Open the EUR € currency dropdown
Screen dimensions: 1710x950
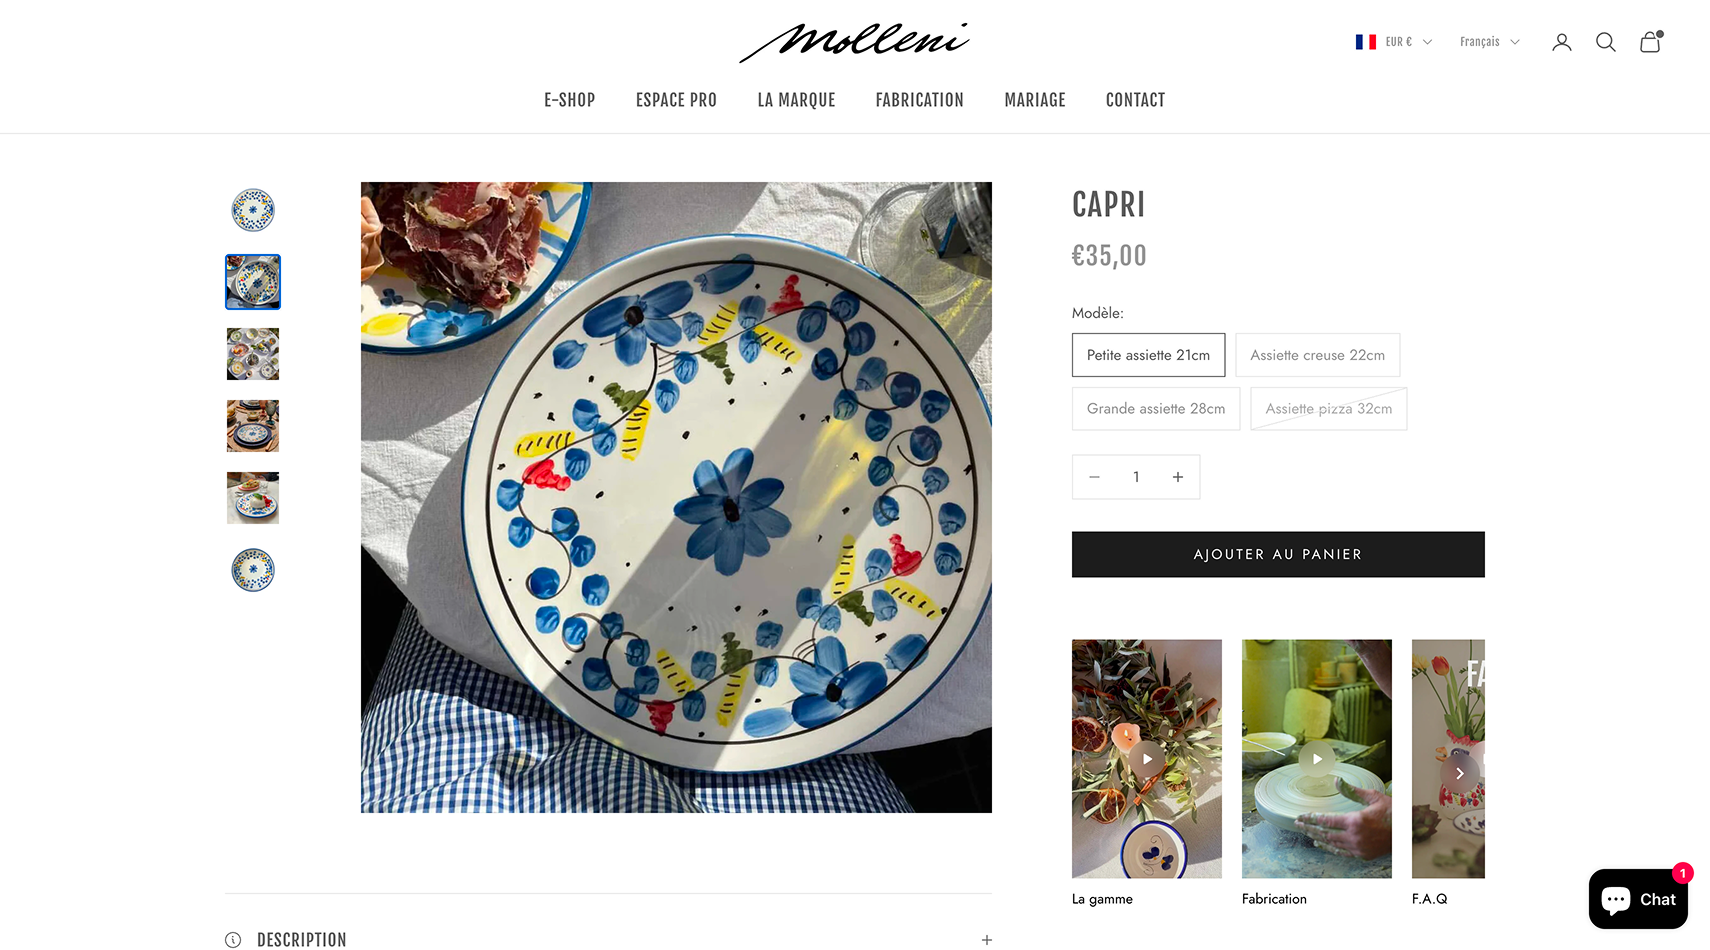(x=1394, y=42)
